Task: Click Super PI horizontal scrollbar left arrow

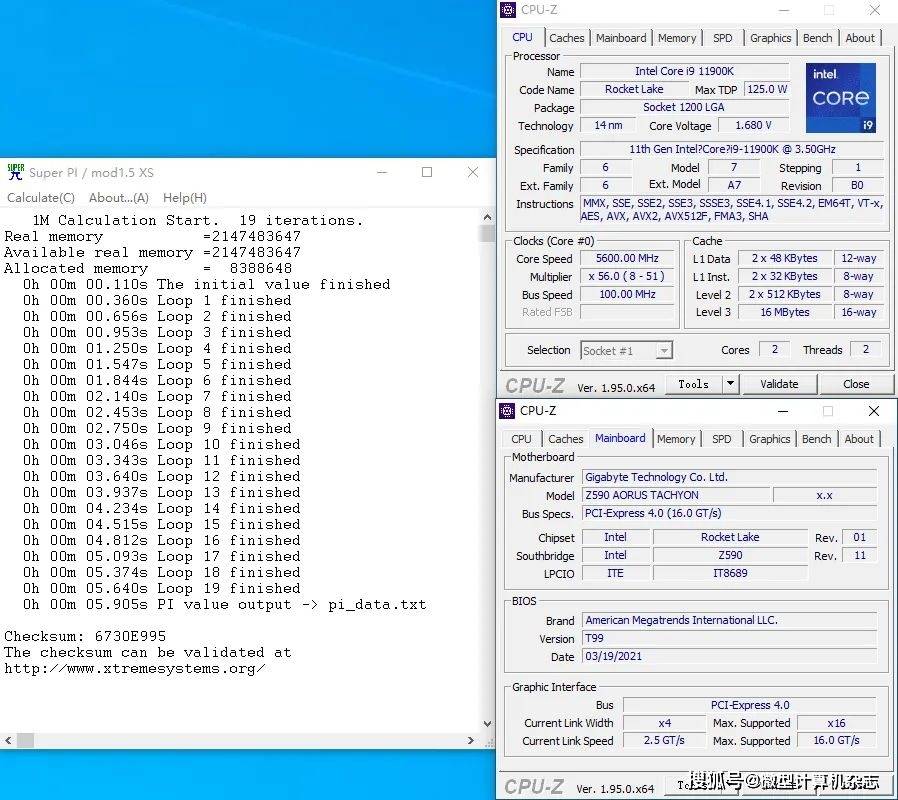Action: point(8,740)
